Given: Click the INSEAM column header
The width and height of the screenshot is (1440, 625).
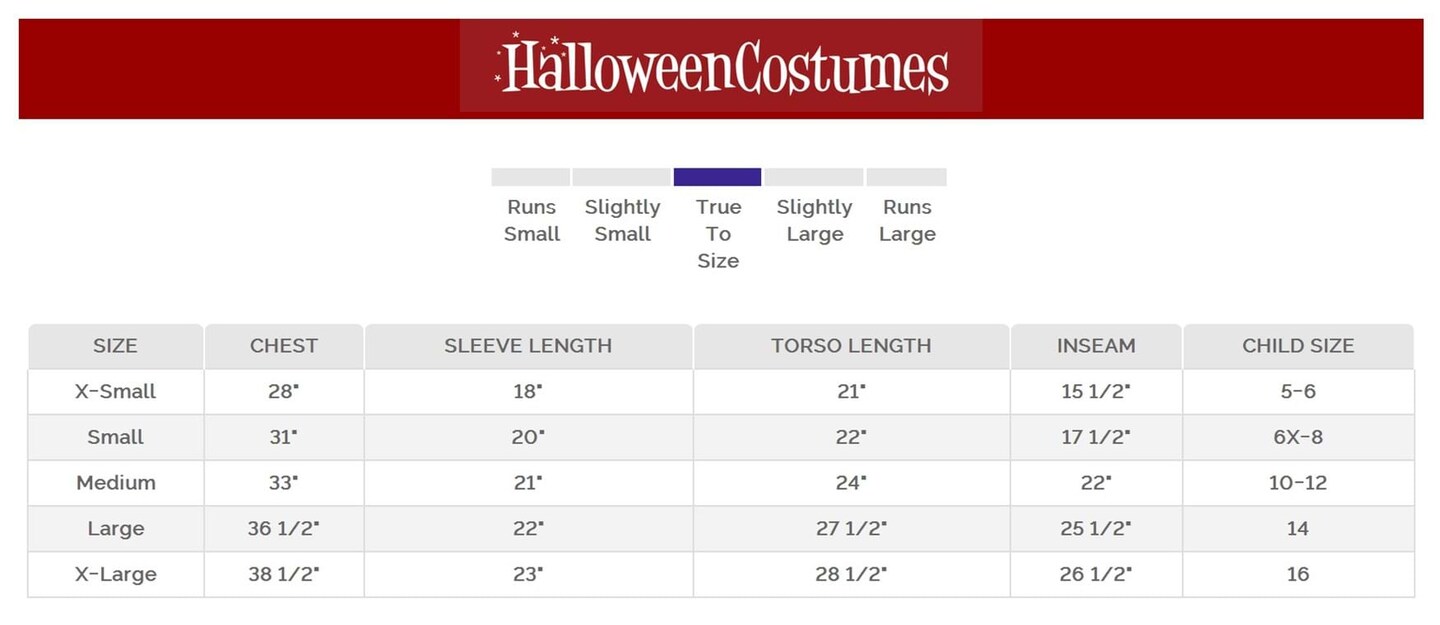Looking at the screenshot, I should tap(1096, 346).
